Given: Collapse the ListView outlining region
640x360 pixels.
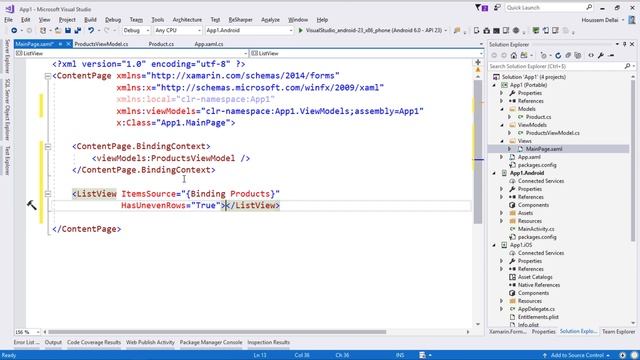Looking at the screenshot, I should tap(48, 194).
